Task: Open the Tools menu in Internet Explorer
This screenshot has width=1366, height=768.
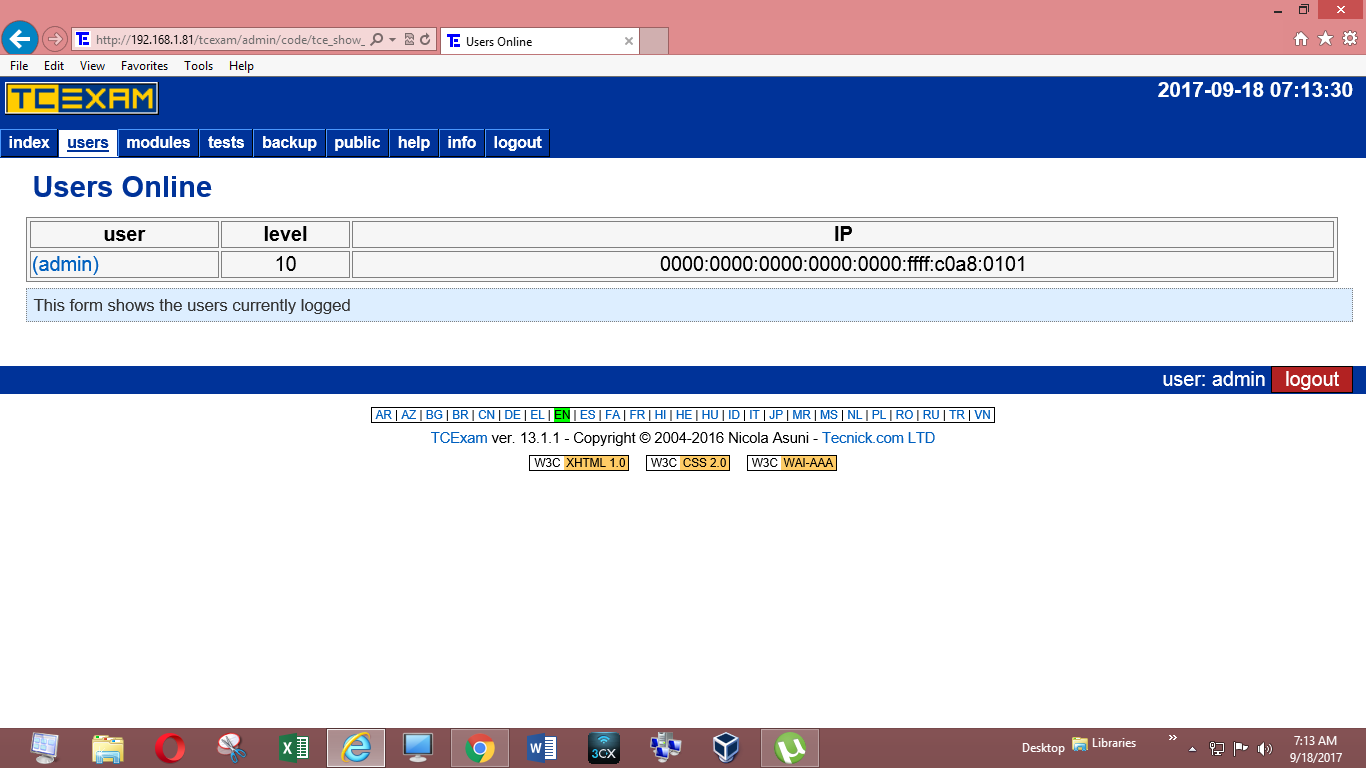Action: [198, 66]
